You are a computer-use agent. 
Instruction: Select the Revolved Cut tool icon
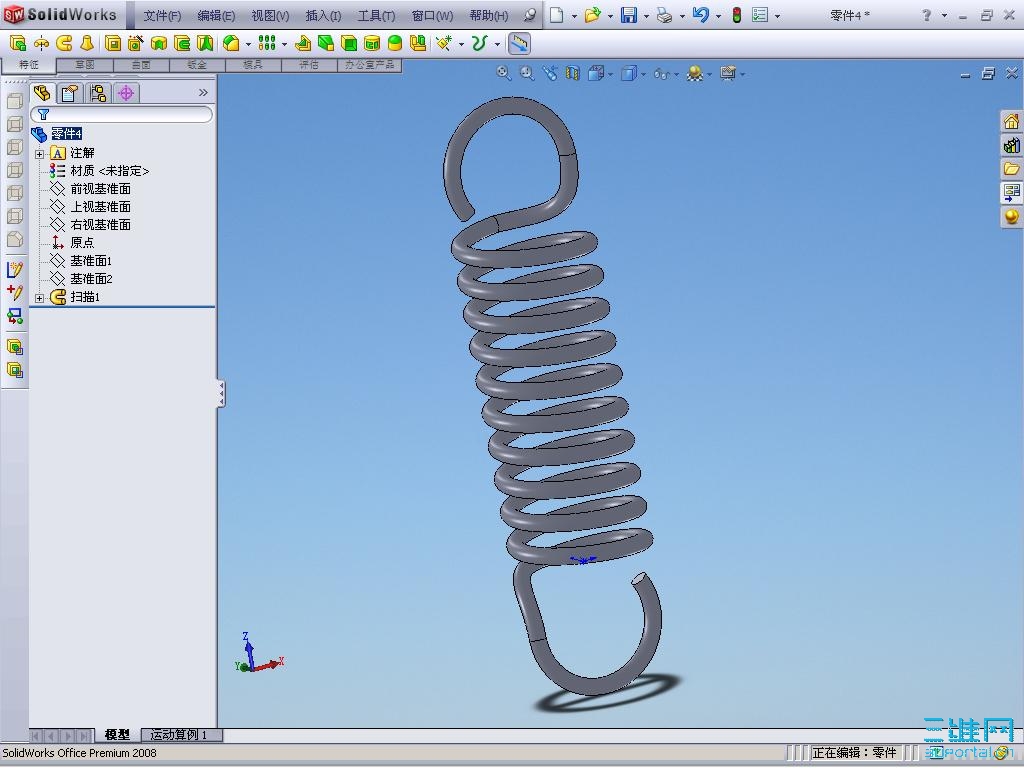pyautogui.click(x=159, y=44)
